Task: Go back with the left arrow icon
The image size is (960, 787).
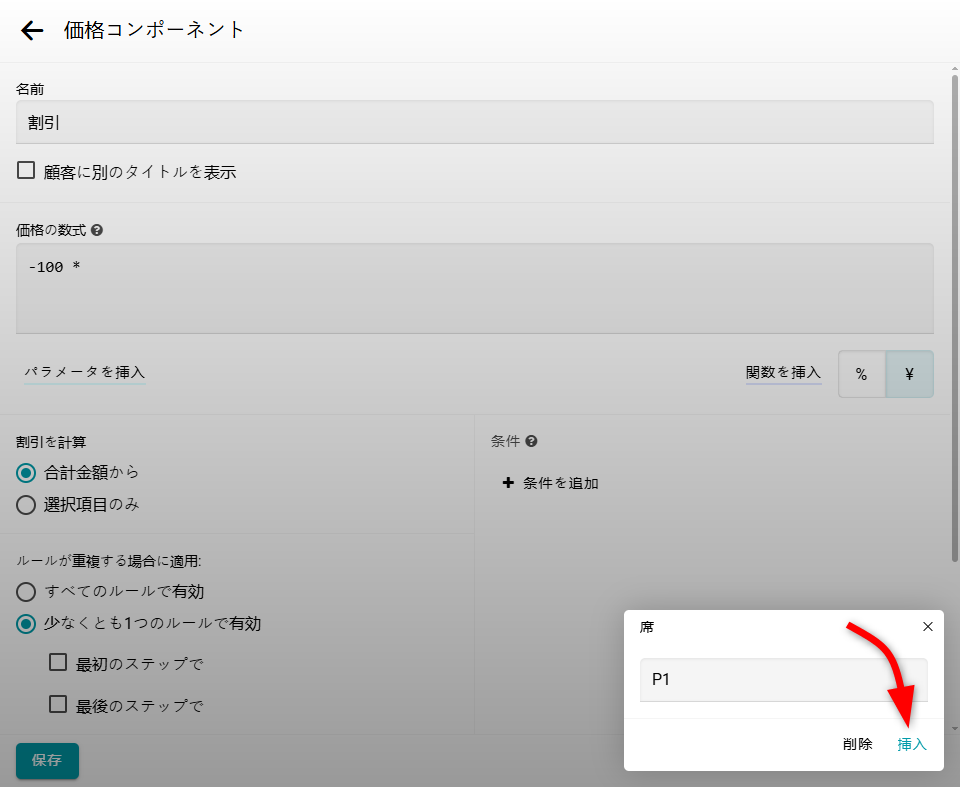Action: (x=32, y=30)
